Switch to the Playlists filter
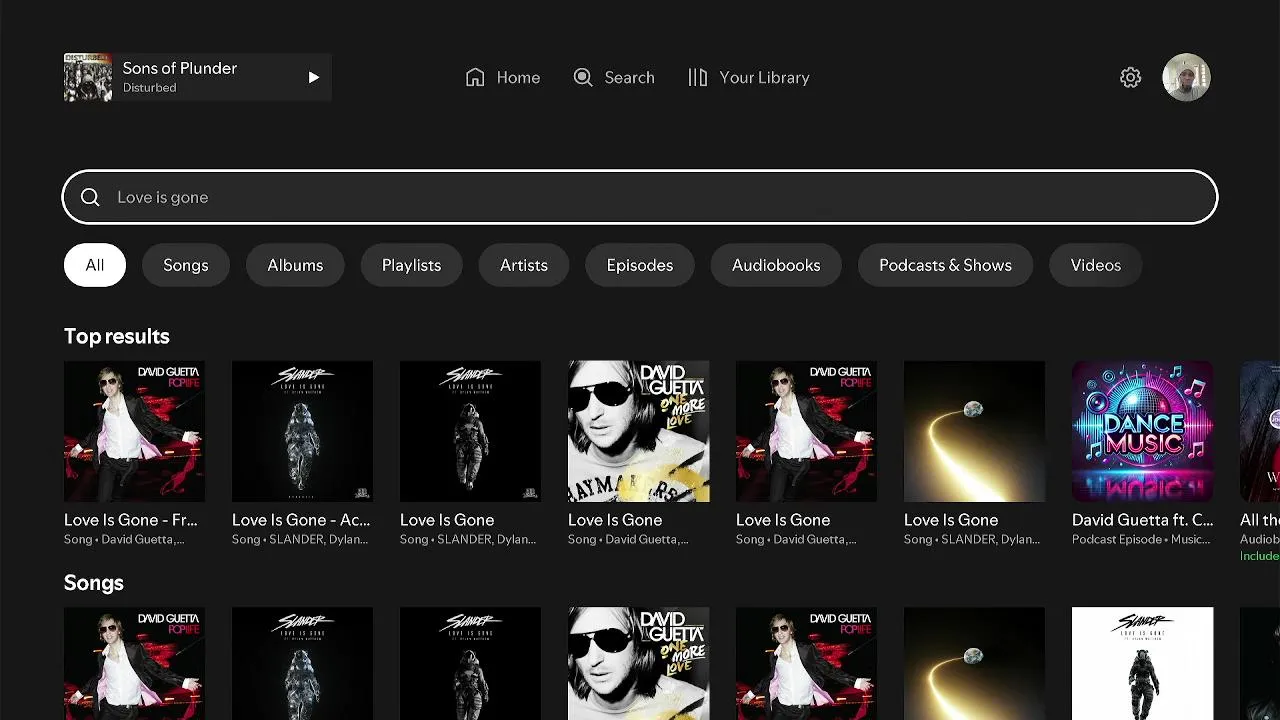This screenshot has width=1280, height=720. (x=411, y=265)
